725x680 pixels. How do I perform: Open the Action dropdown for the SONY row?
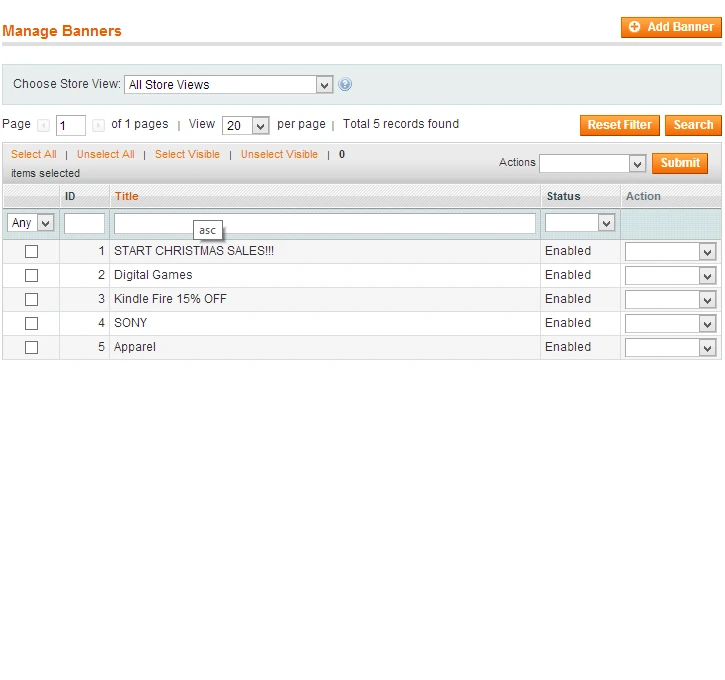[670, 323]
